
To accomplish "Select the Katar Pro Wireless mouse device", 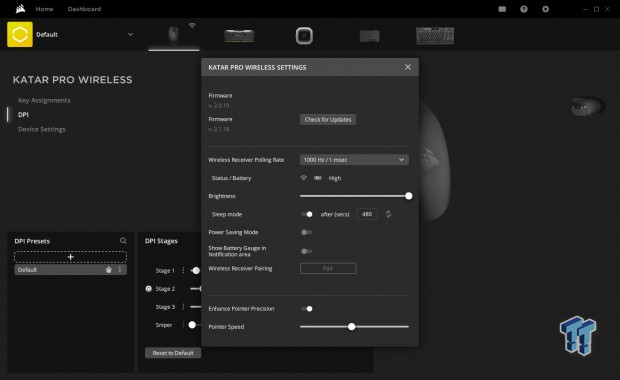I will click(x=174, y=35).
